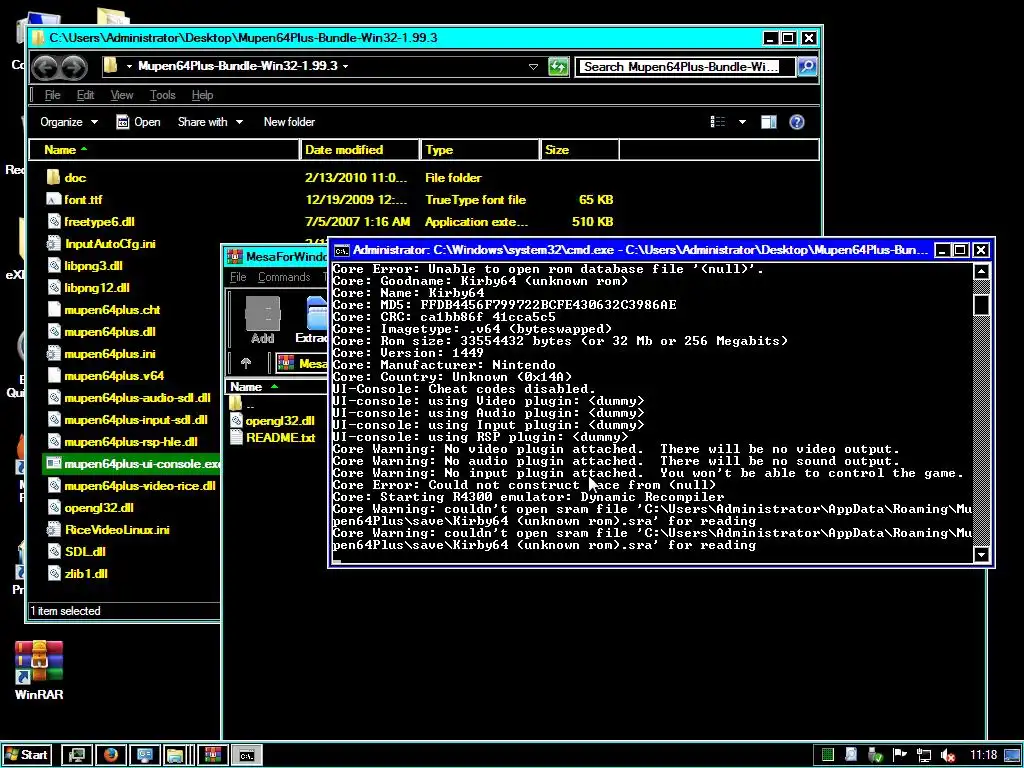
Task: Click the search magnifier icon in Explorer
Action: tap(807, 67)
